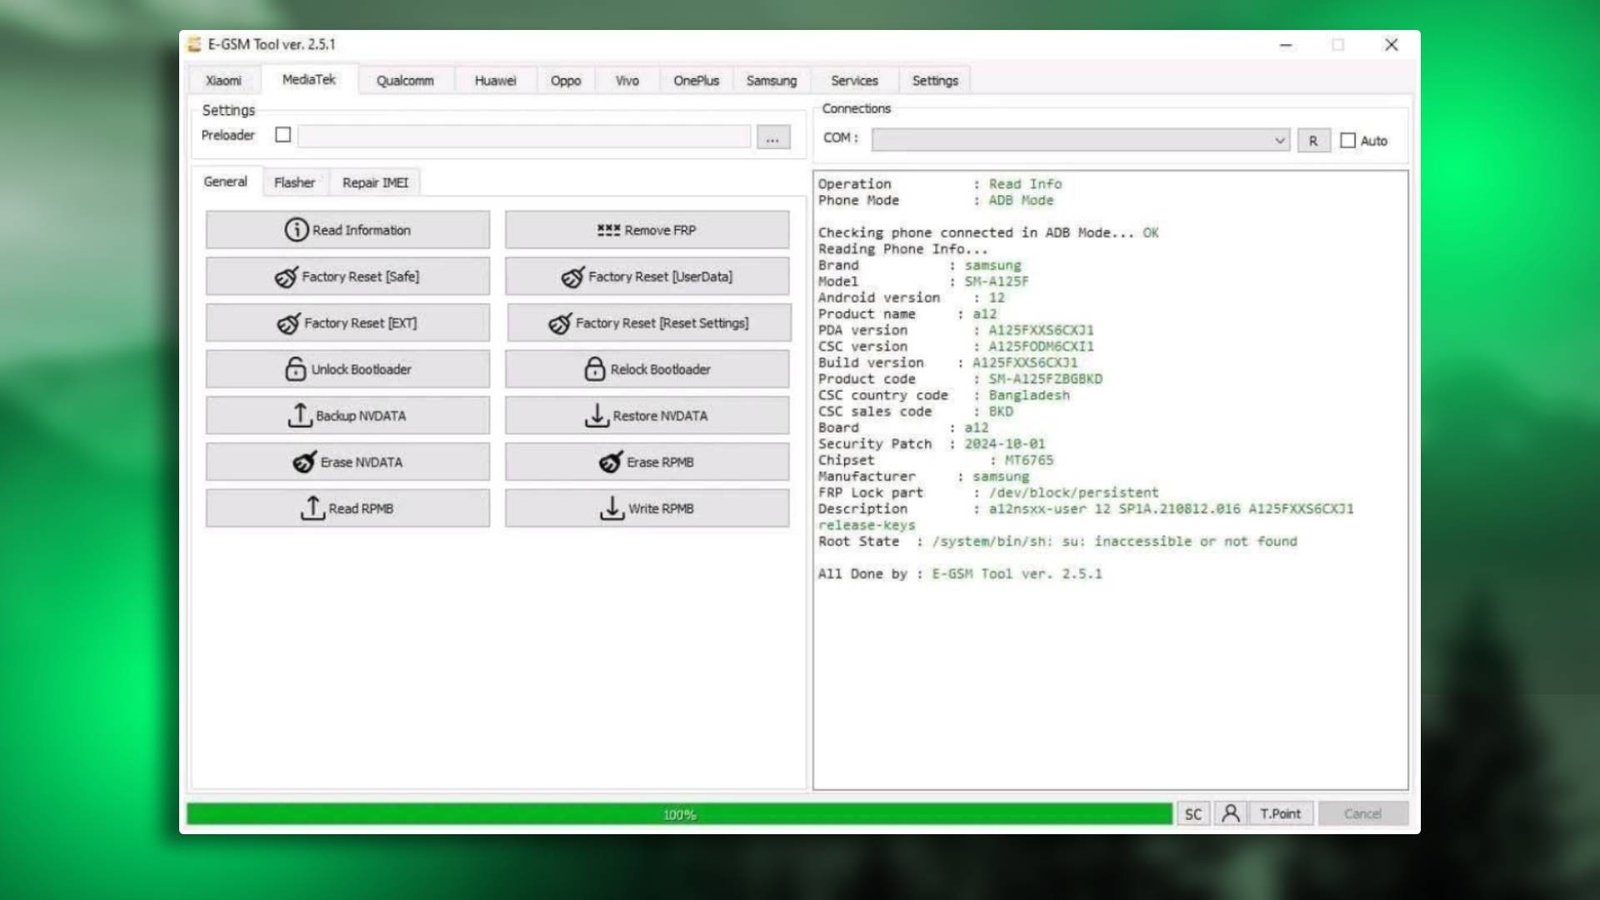This screenshot has width=1600, height=900.
Task: Click the Erase RPMB icon
Action: pos(608,461)
